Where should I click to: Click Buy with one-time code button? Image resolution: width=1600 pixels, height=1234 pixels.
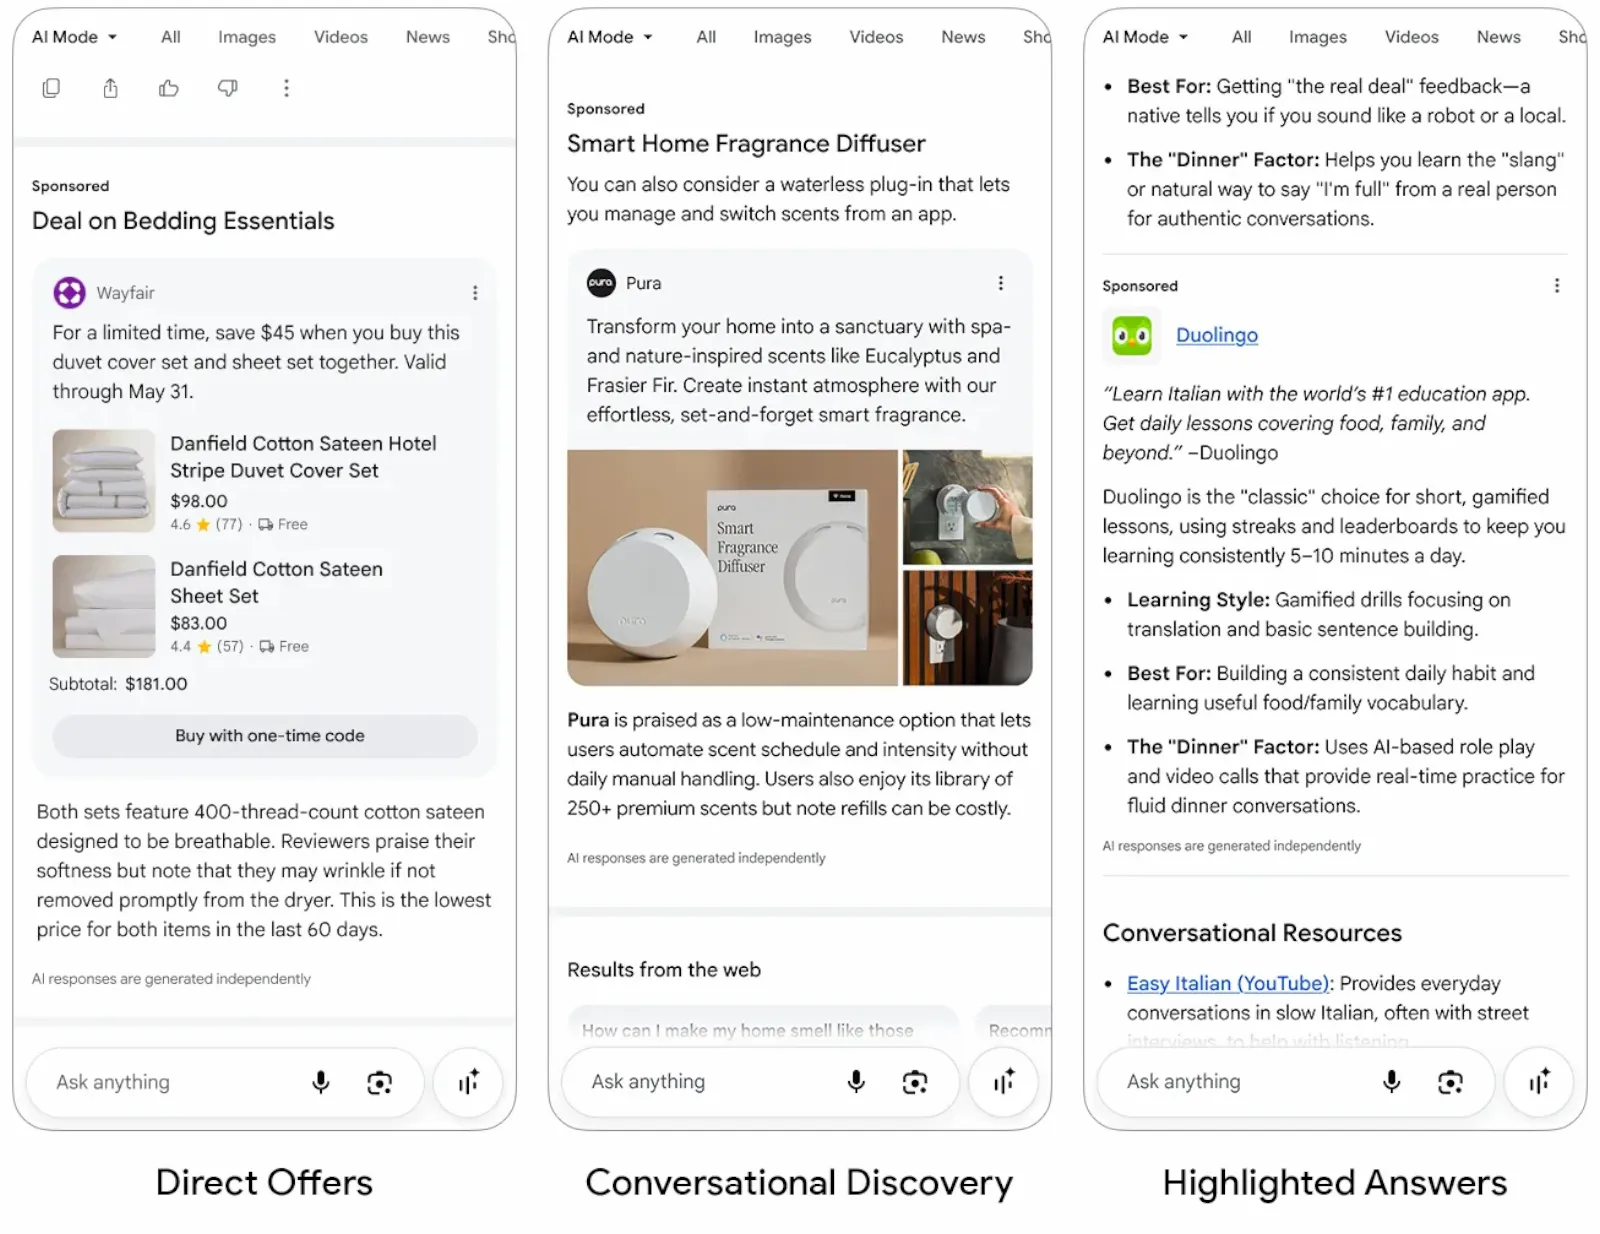pyautogui.click(x=265, y=736)
